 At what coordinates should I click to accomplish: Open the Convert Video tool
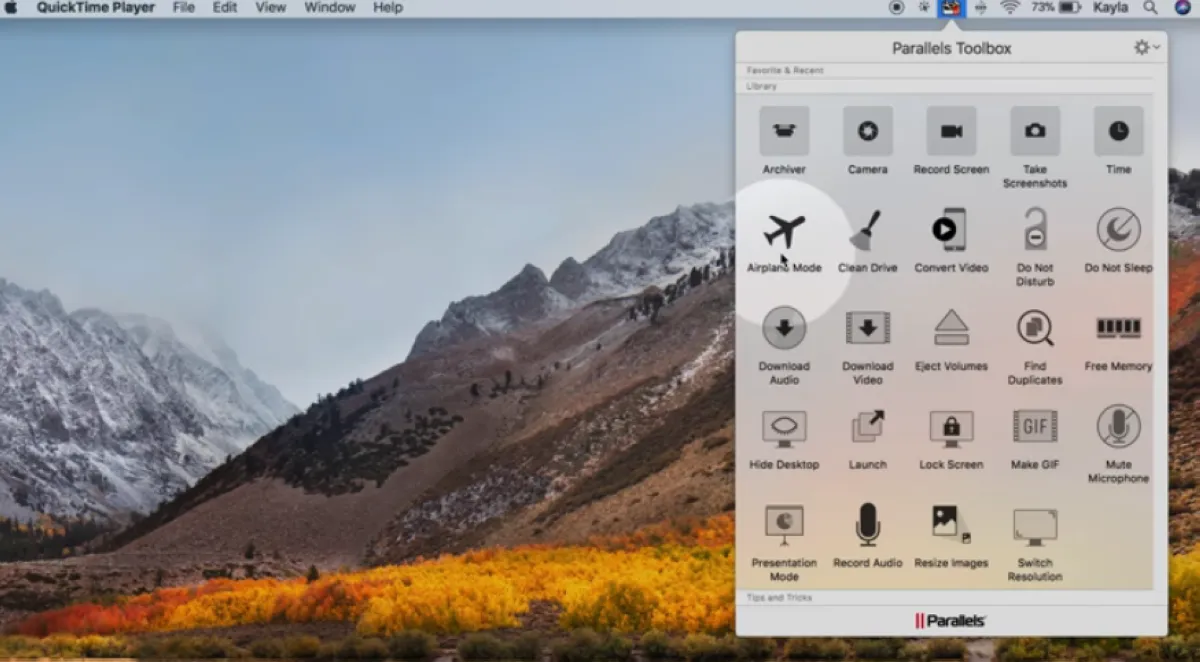point(951,231)
